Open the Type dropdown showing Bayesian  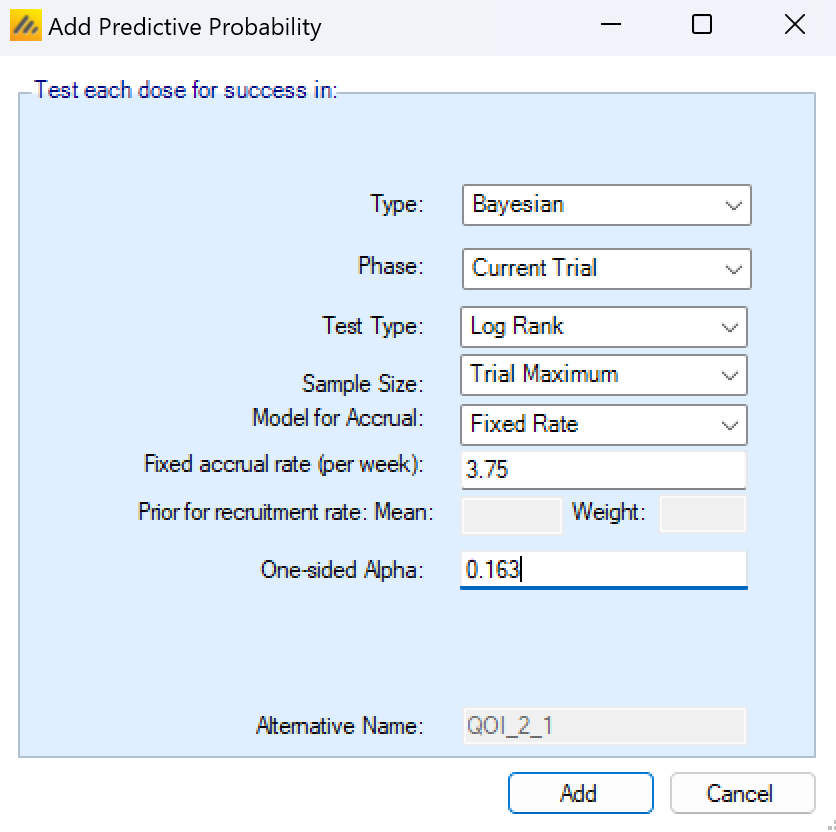606,205
